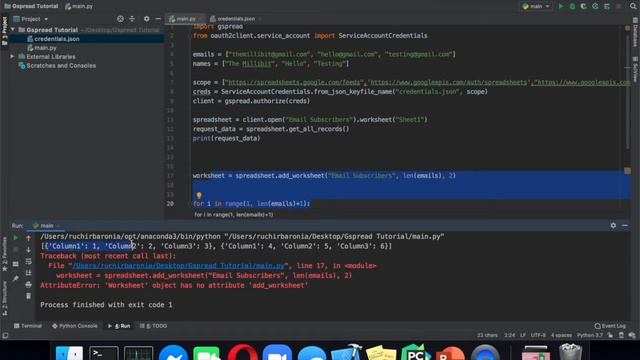This screenshot has height=360, width=640.
Task: Pin the Run tab
Action: 16,279
